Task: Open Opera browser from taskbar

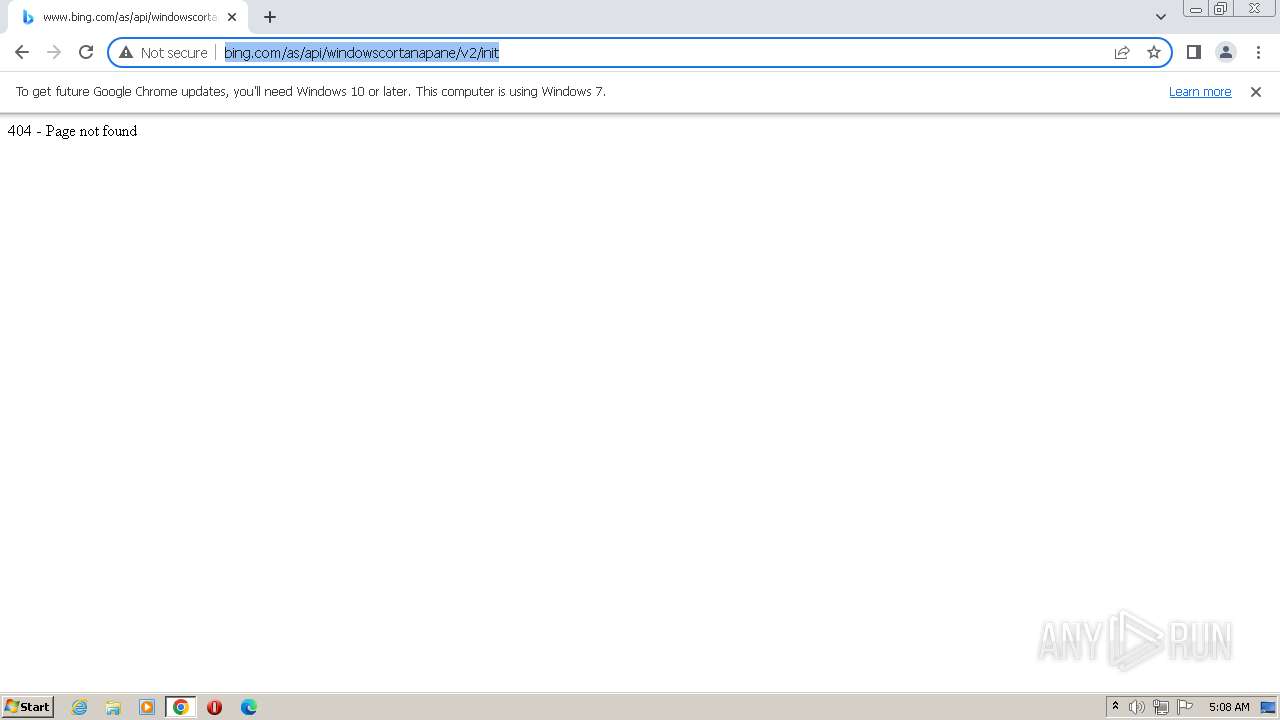Action: click(x=214, y=707)
